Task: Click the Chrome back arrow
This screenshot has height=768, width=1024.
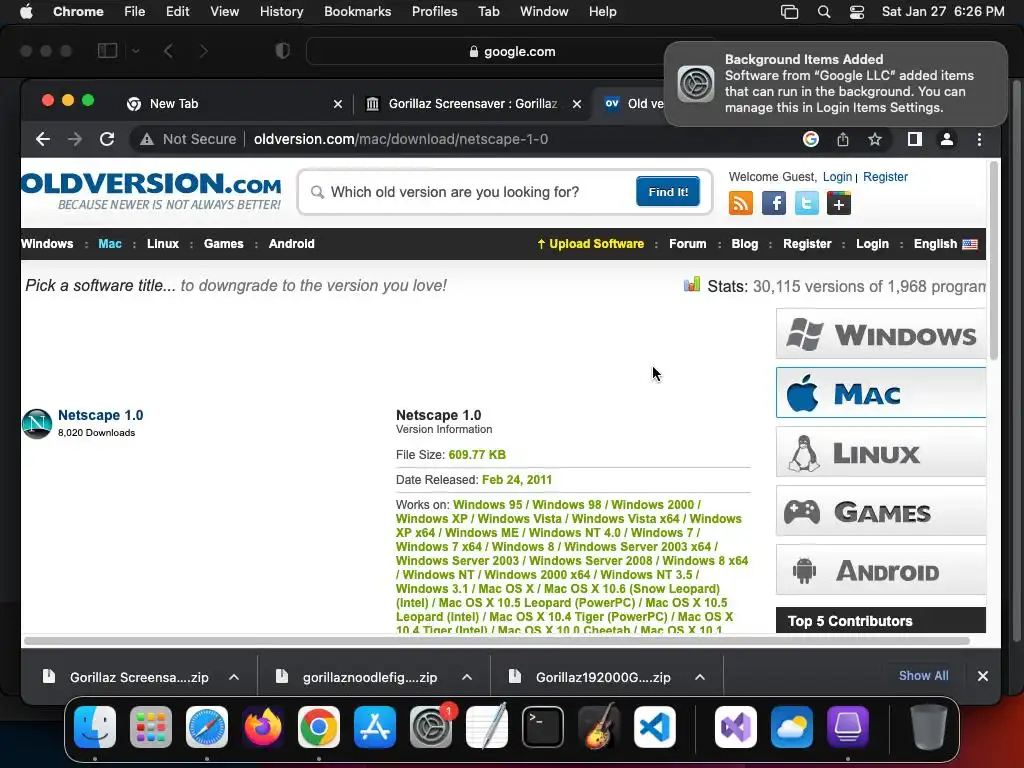Action: pos(42,139)
